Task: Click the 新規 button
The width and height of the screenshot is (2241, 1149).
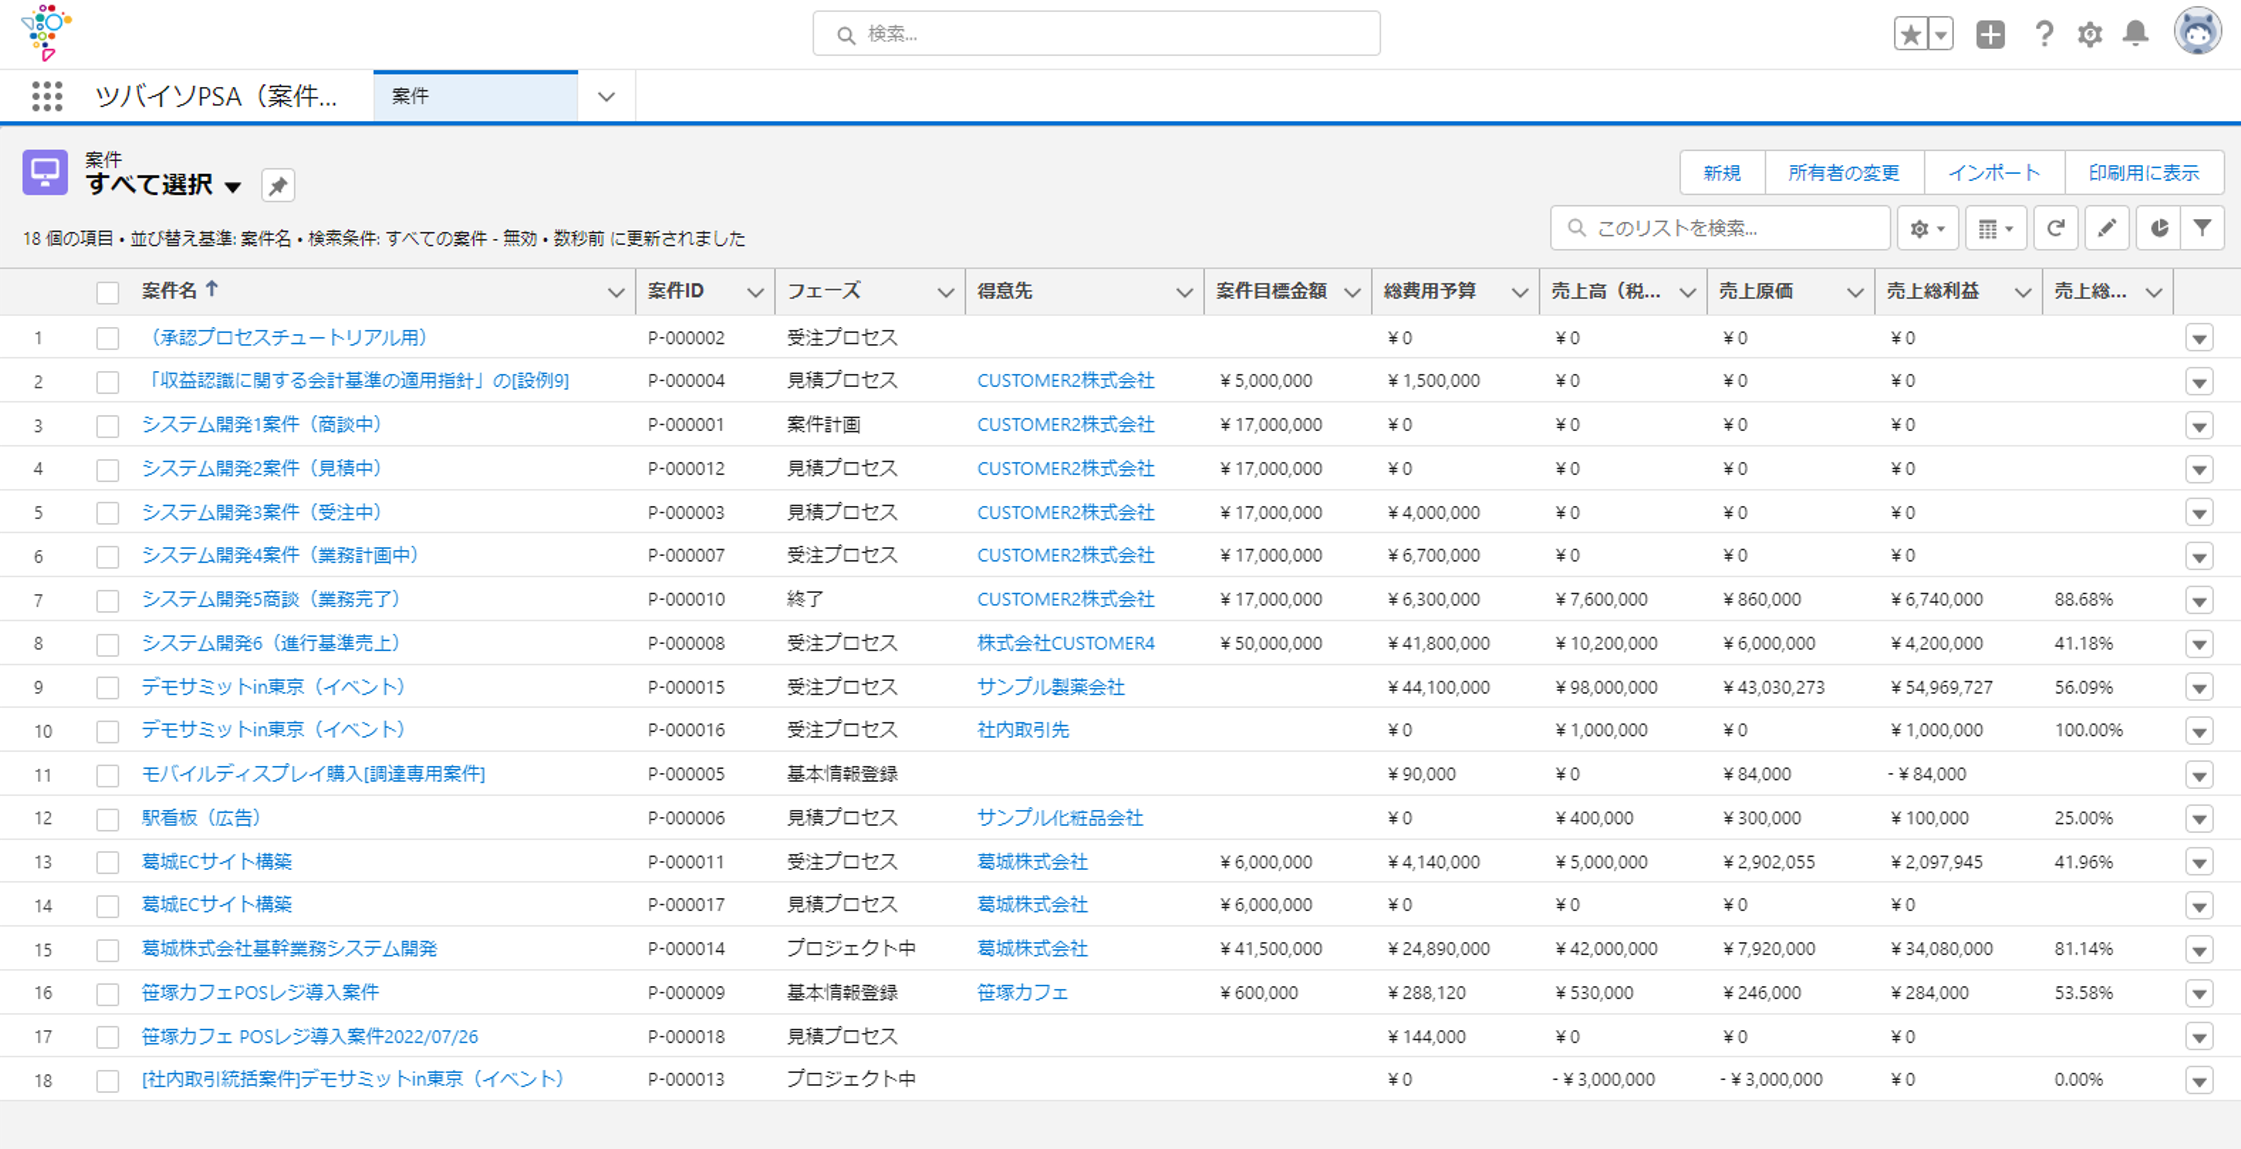Action: point(1722,173)
